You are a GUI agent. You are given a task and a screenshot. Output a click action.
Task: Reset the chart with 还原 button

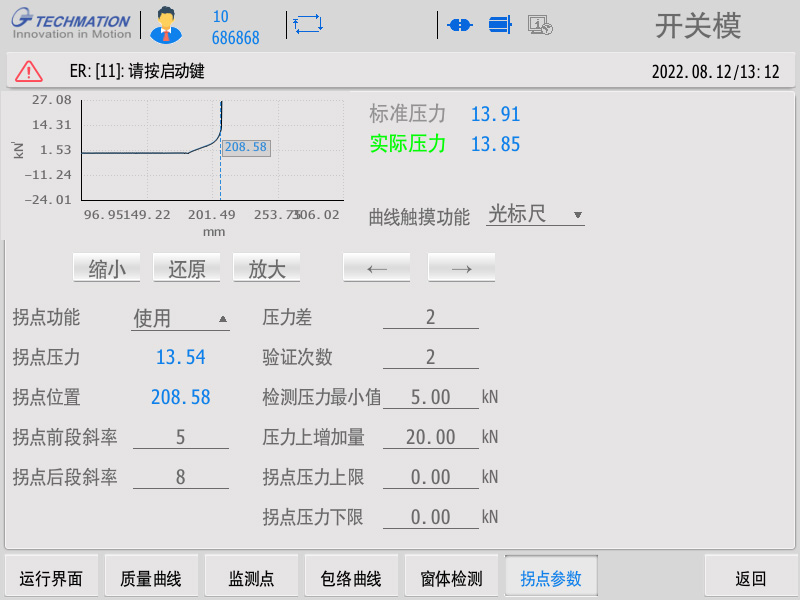tap(186, 268)
